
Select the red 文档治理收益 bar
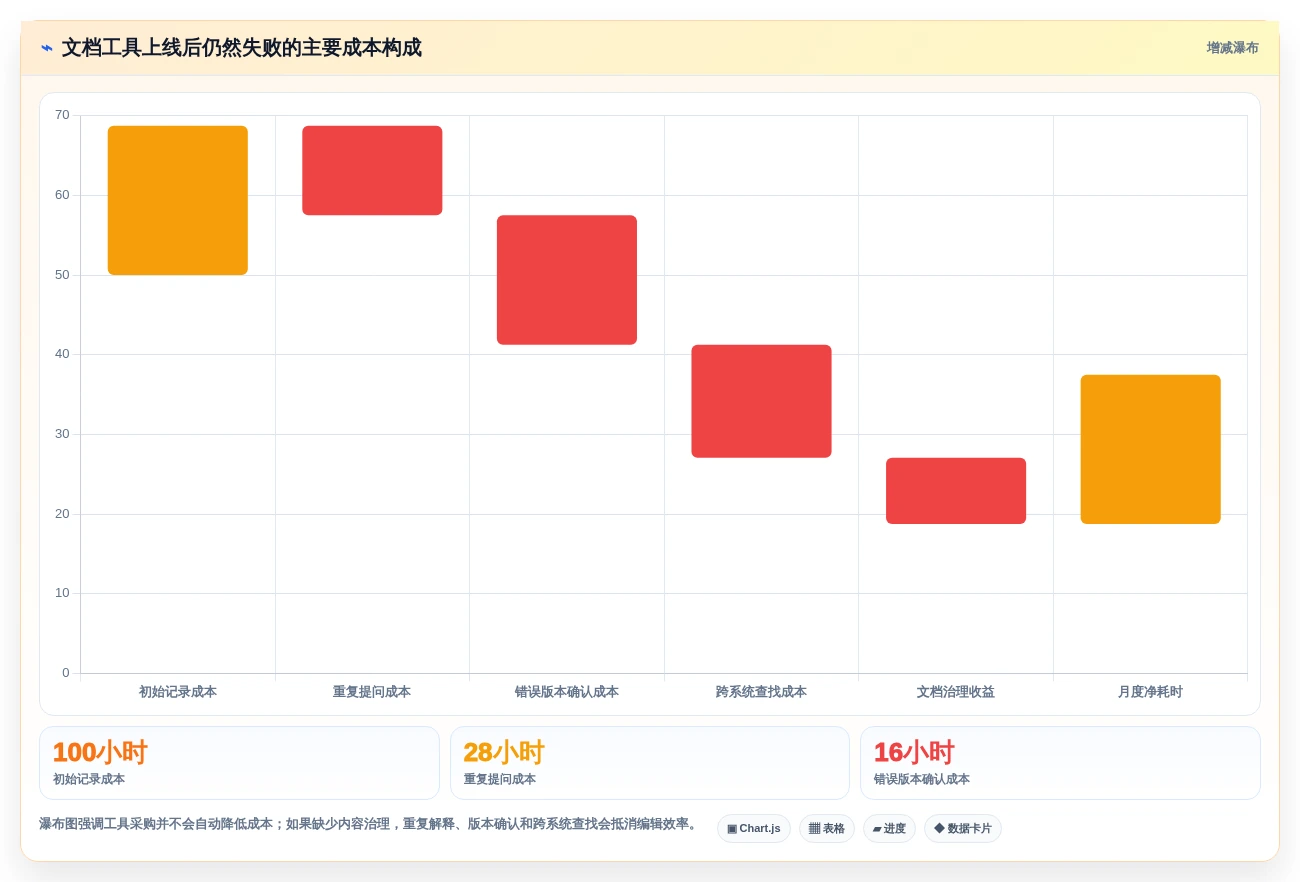(956, 491)
